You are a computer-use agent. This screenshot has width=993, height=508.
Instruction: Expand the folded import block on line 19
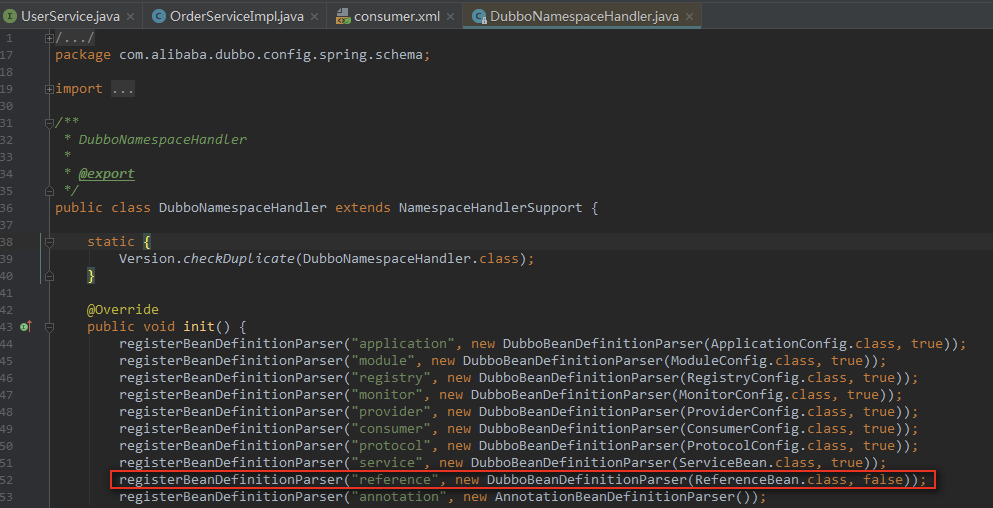coord(49,89)
